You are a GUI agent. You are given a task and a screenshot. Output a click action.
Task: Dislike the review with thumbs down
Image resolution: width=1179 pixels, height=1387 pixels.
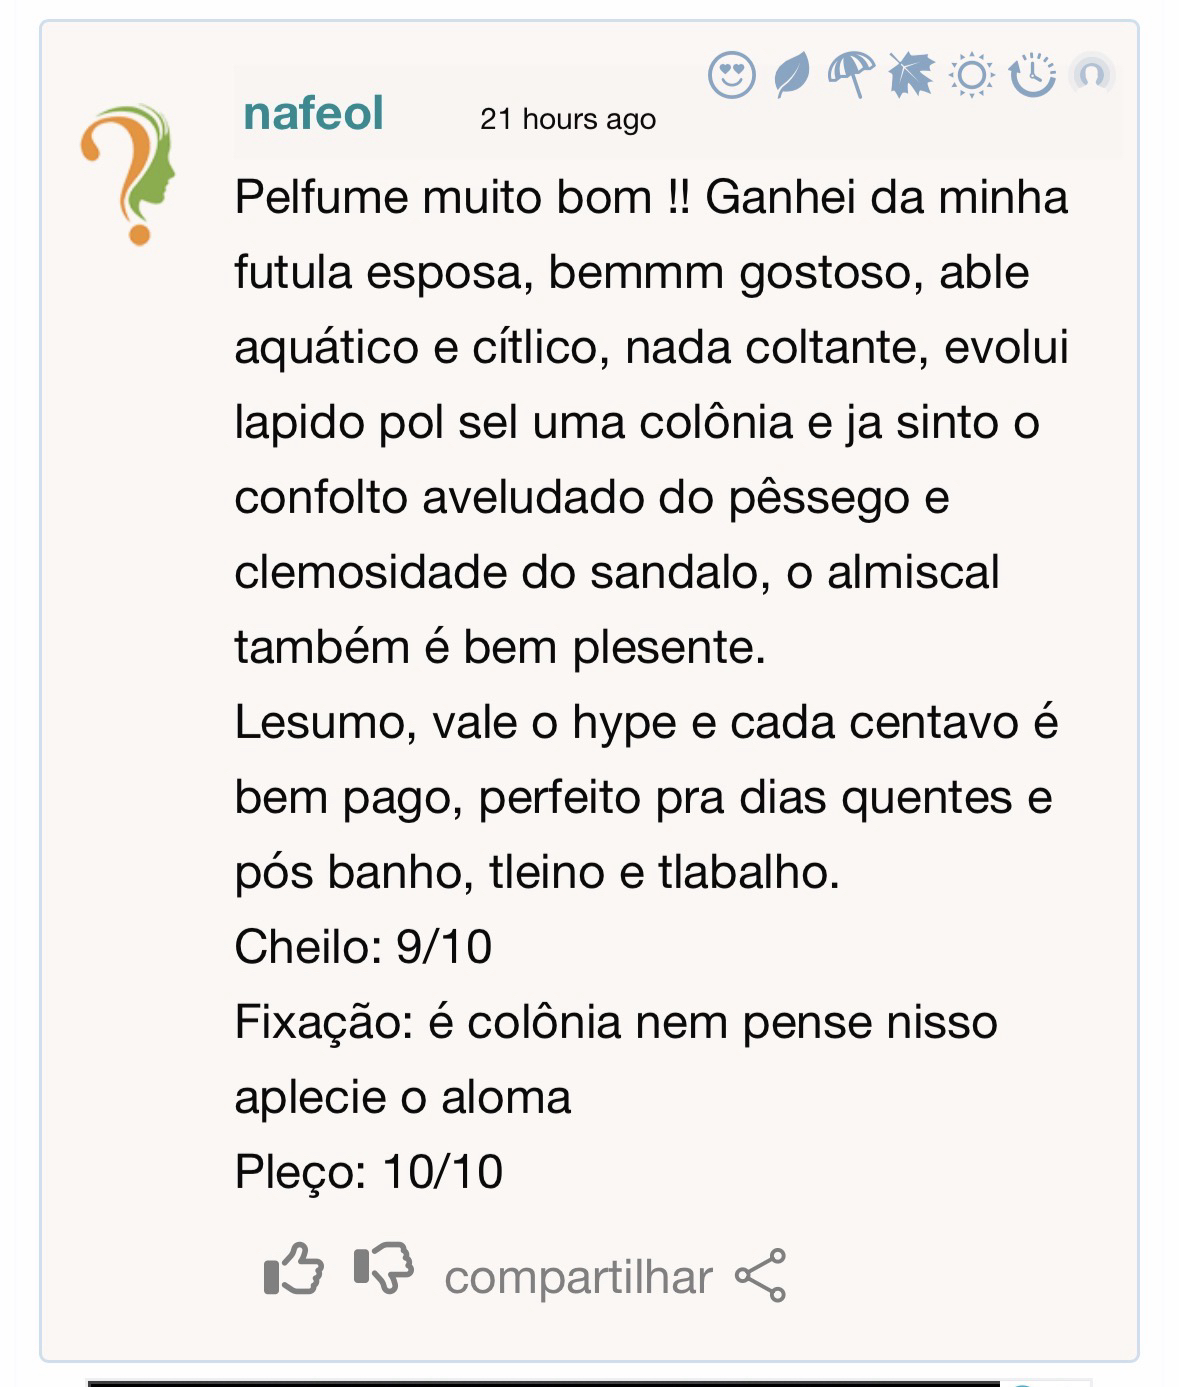pos(384,1270)
